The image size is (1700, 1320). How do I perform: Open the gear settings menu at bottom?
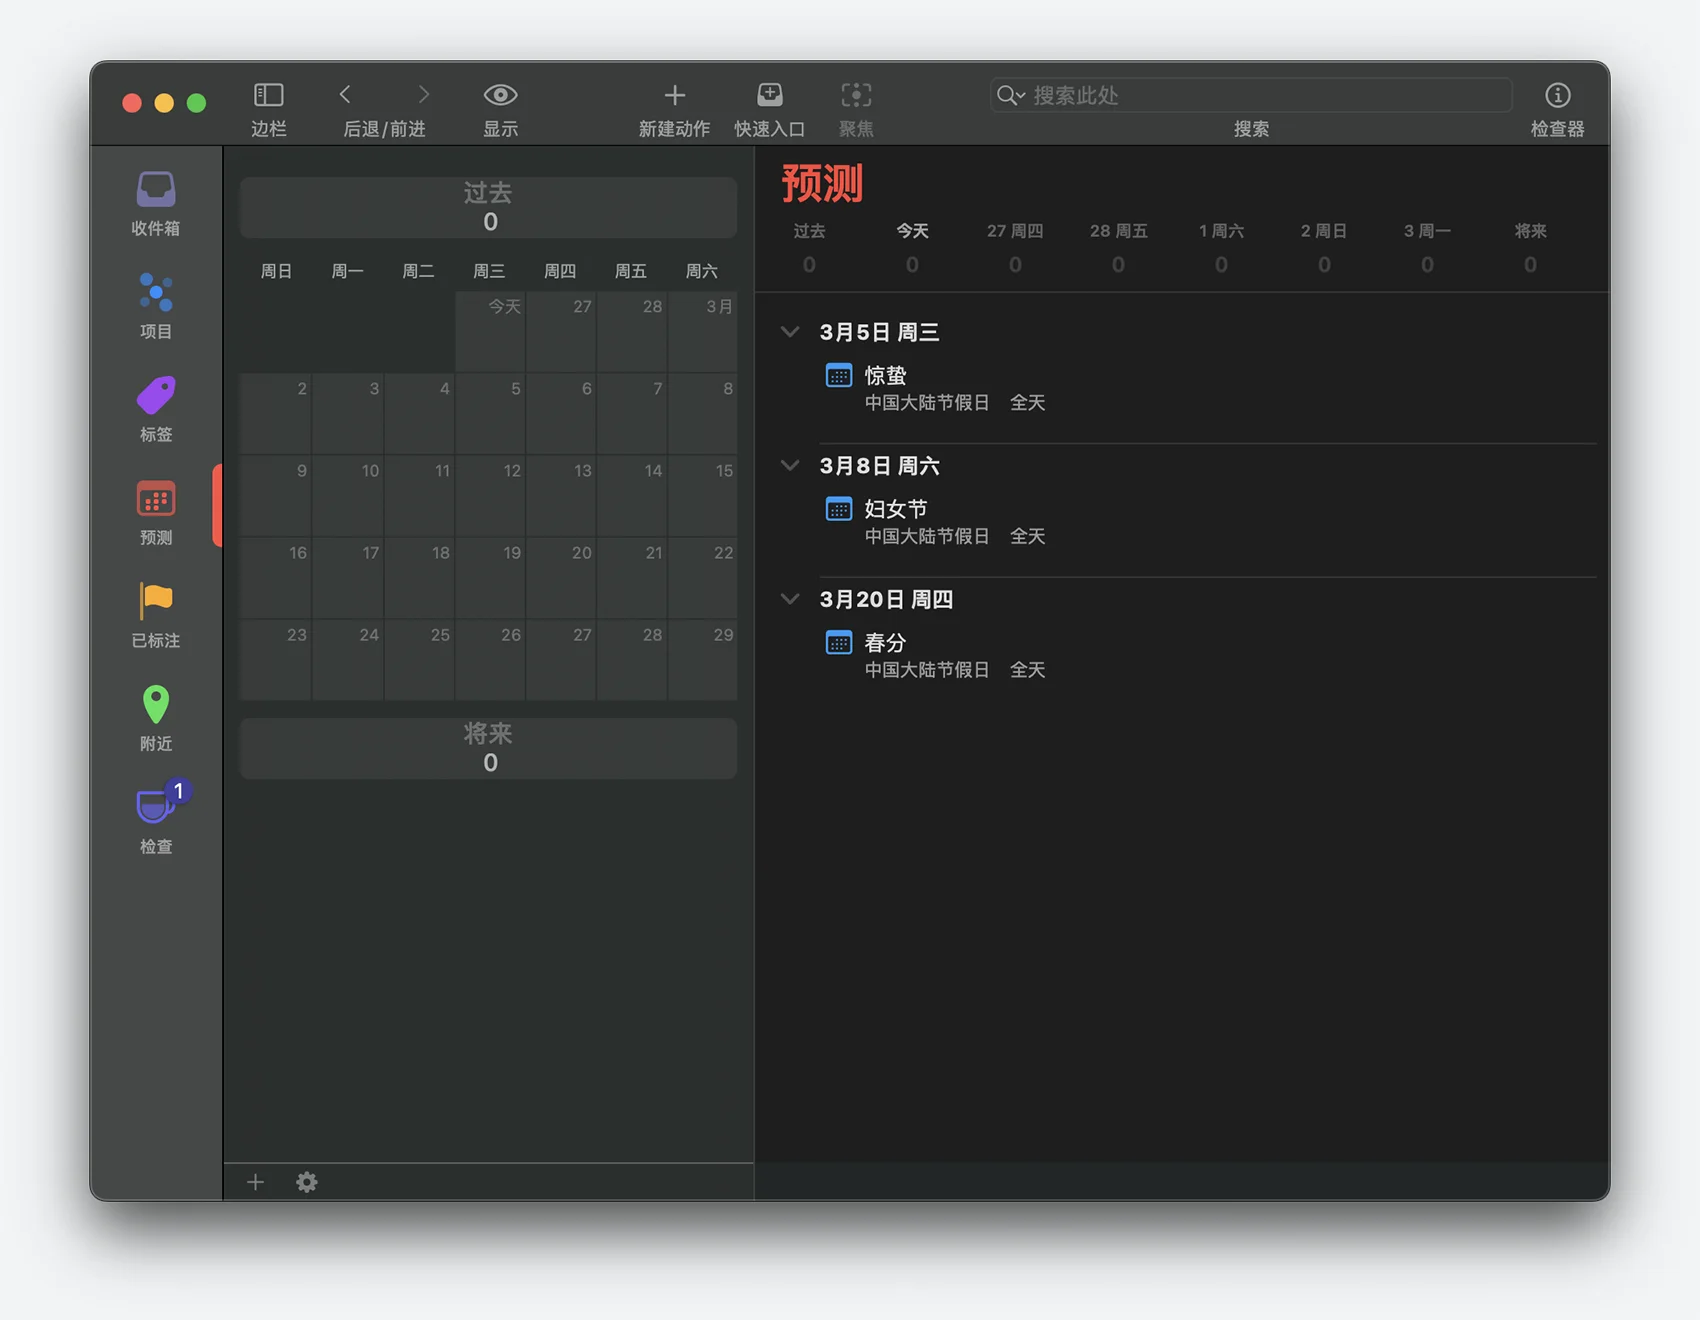(307, 1182)
